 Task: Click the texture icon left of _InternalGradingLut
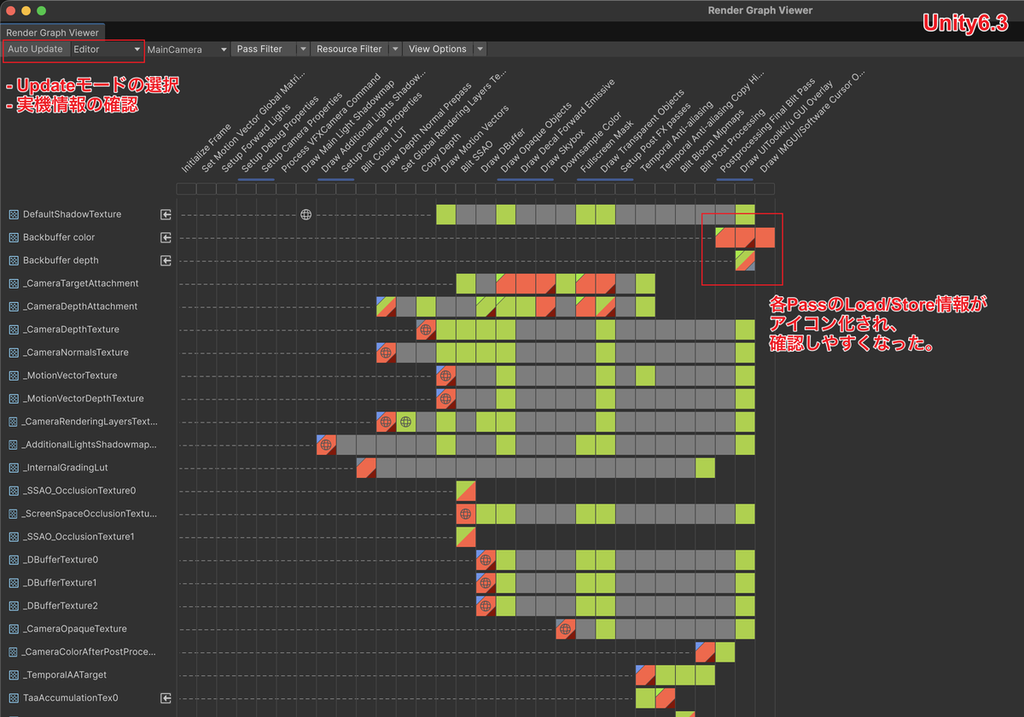(x=13, y=468)
